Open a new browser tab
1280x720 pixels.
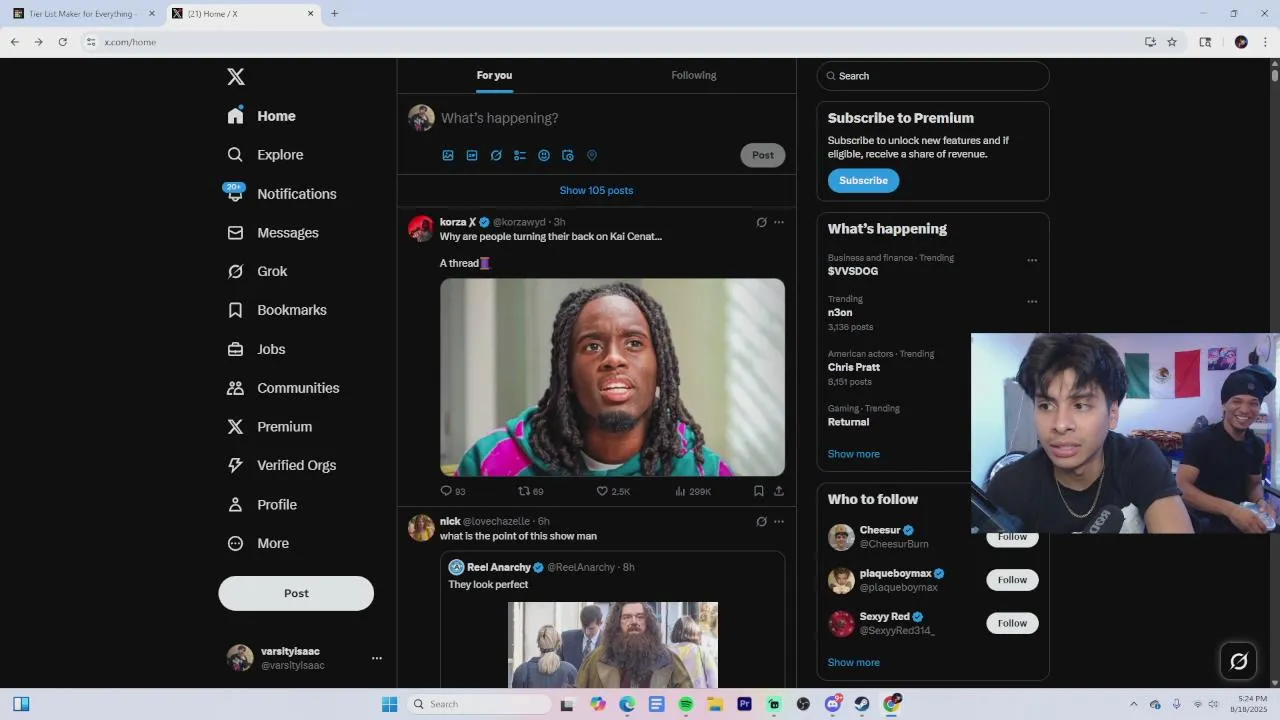tap(334, 14)
